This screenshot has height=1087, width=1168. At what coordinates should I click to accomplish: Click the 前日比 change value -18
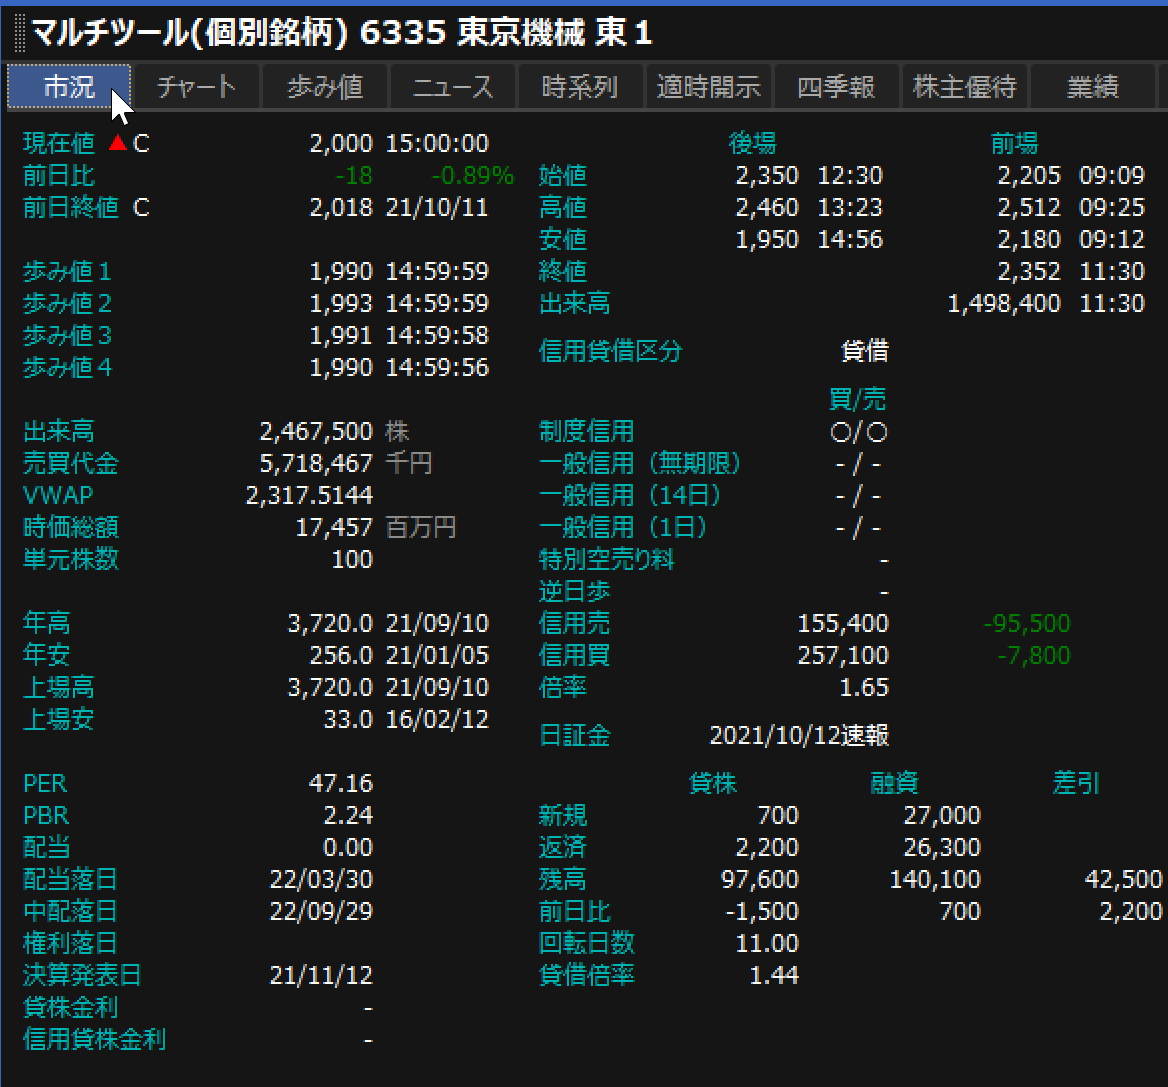(354, 175)
